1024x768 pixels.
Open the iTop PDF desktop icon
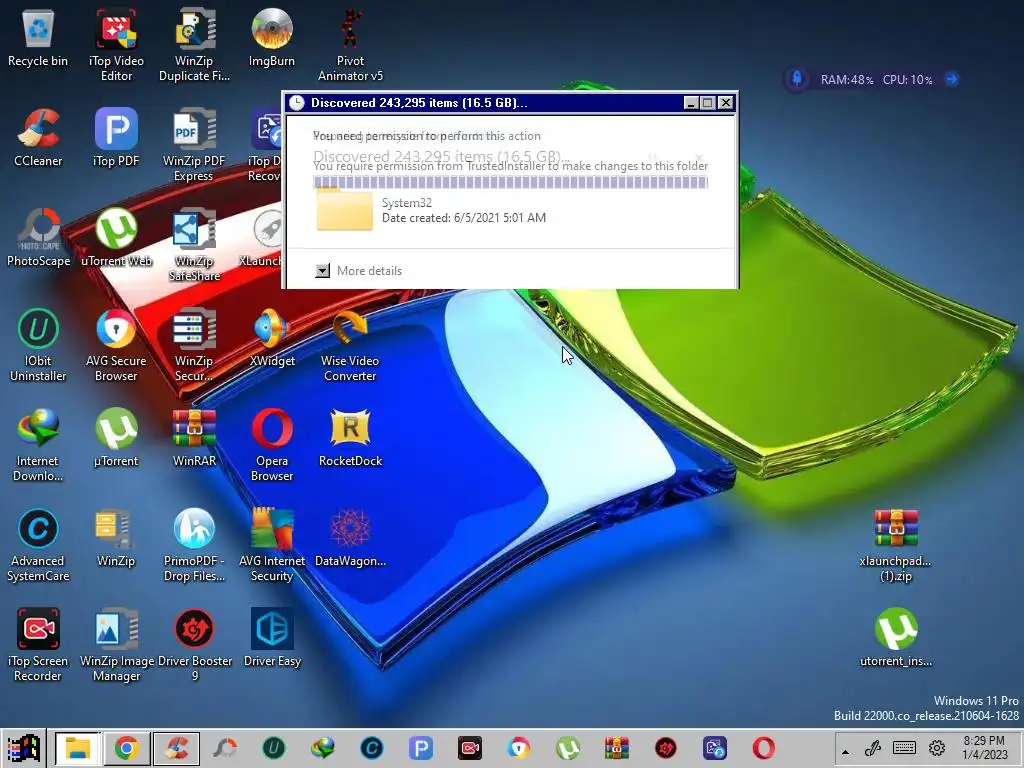tap(116, 138)
